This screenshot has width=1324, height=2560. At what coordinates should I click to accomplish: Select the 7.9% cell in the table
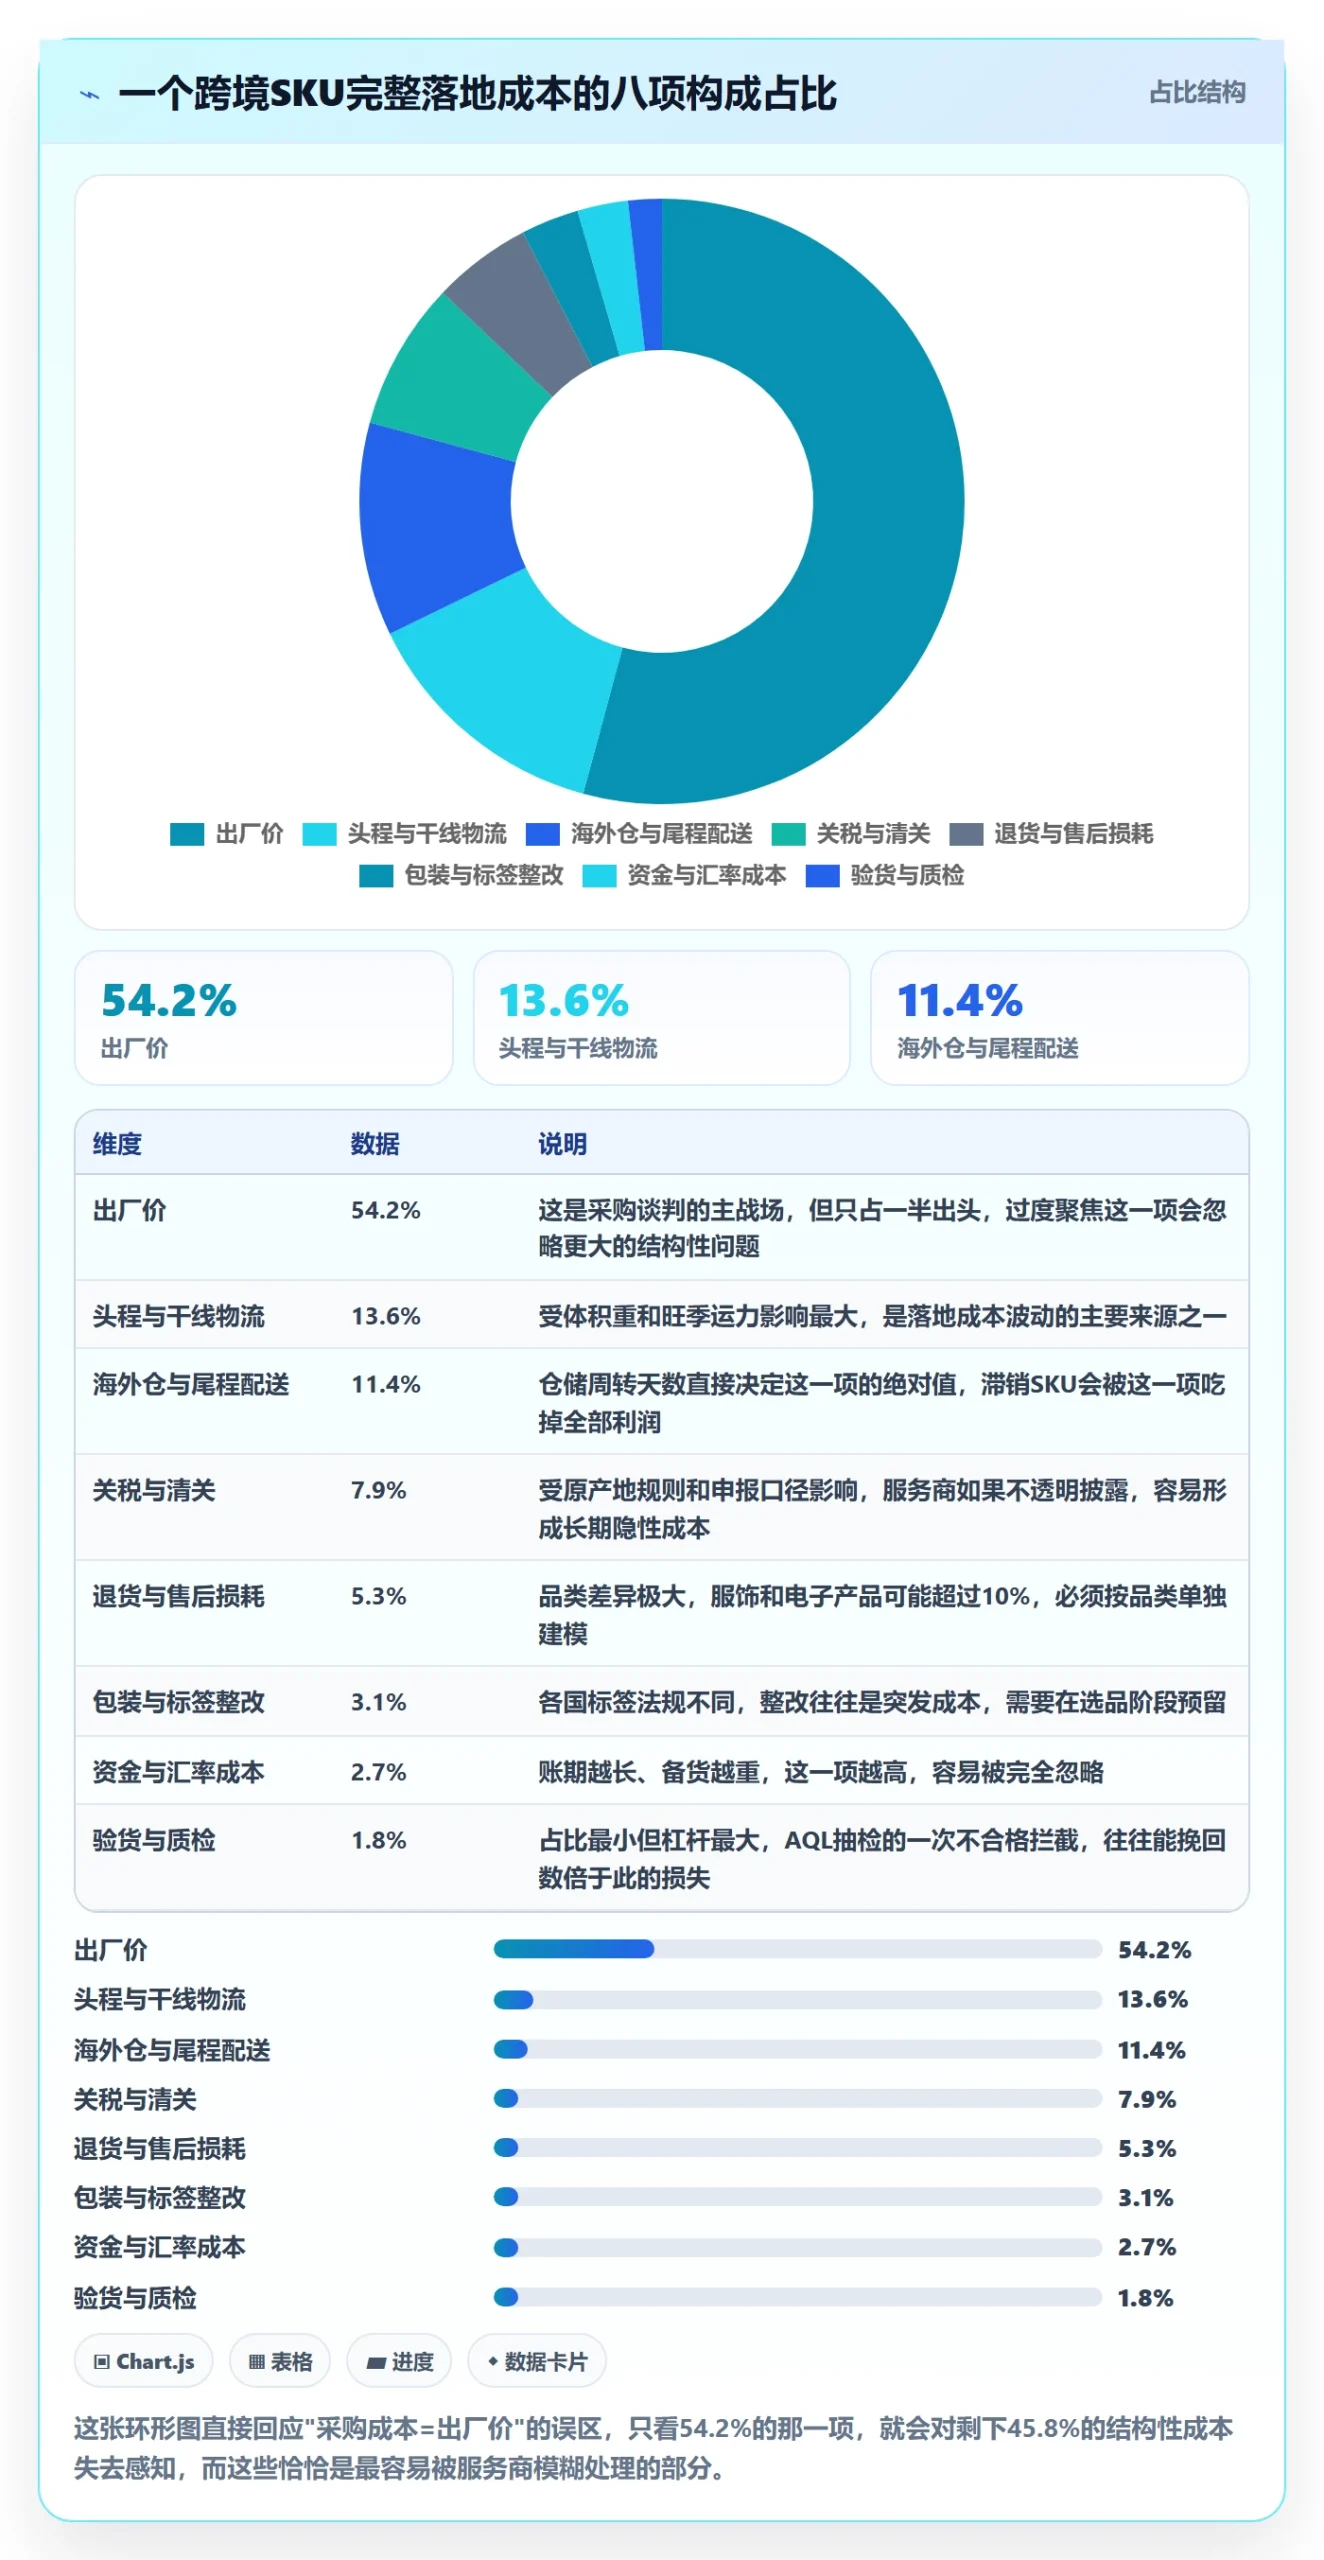[379, 1490]
